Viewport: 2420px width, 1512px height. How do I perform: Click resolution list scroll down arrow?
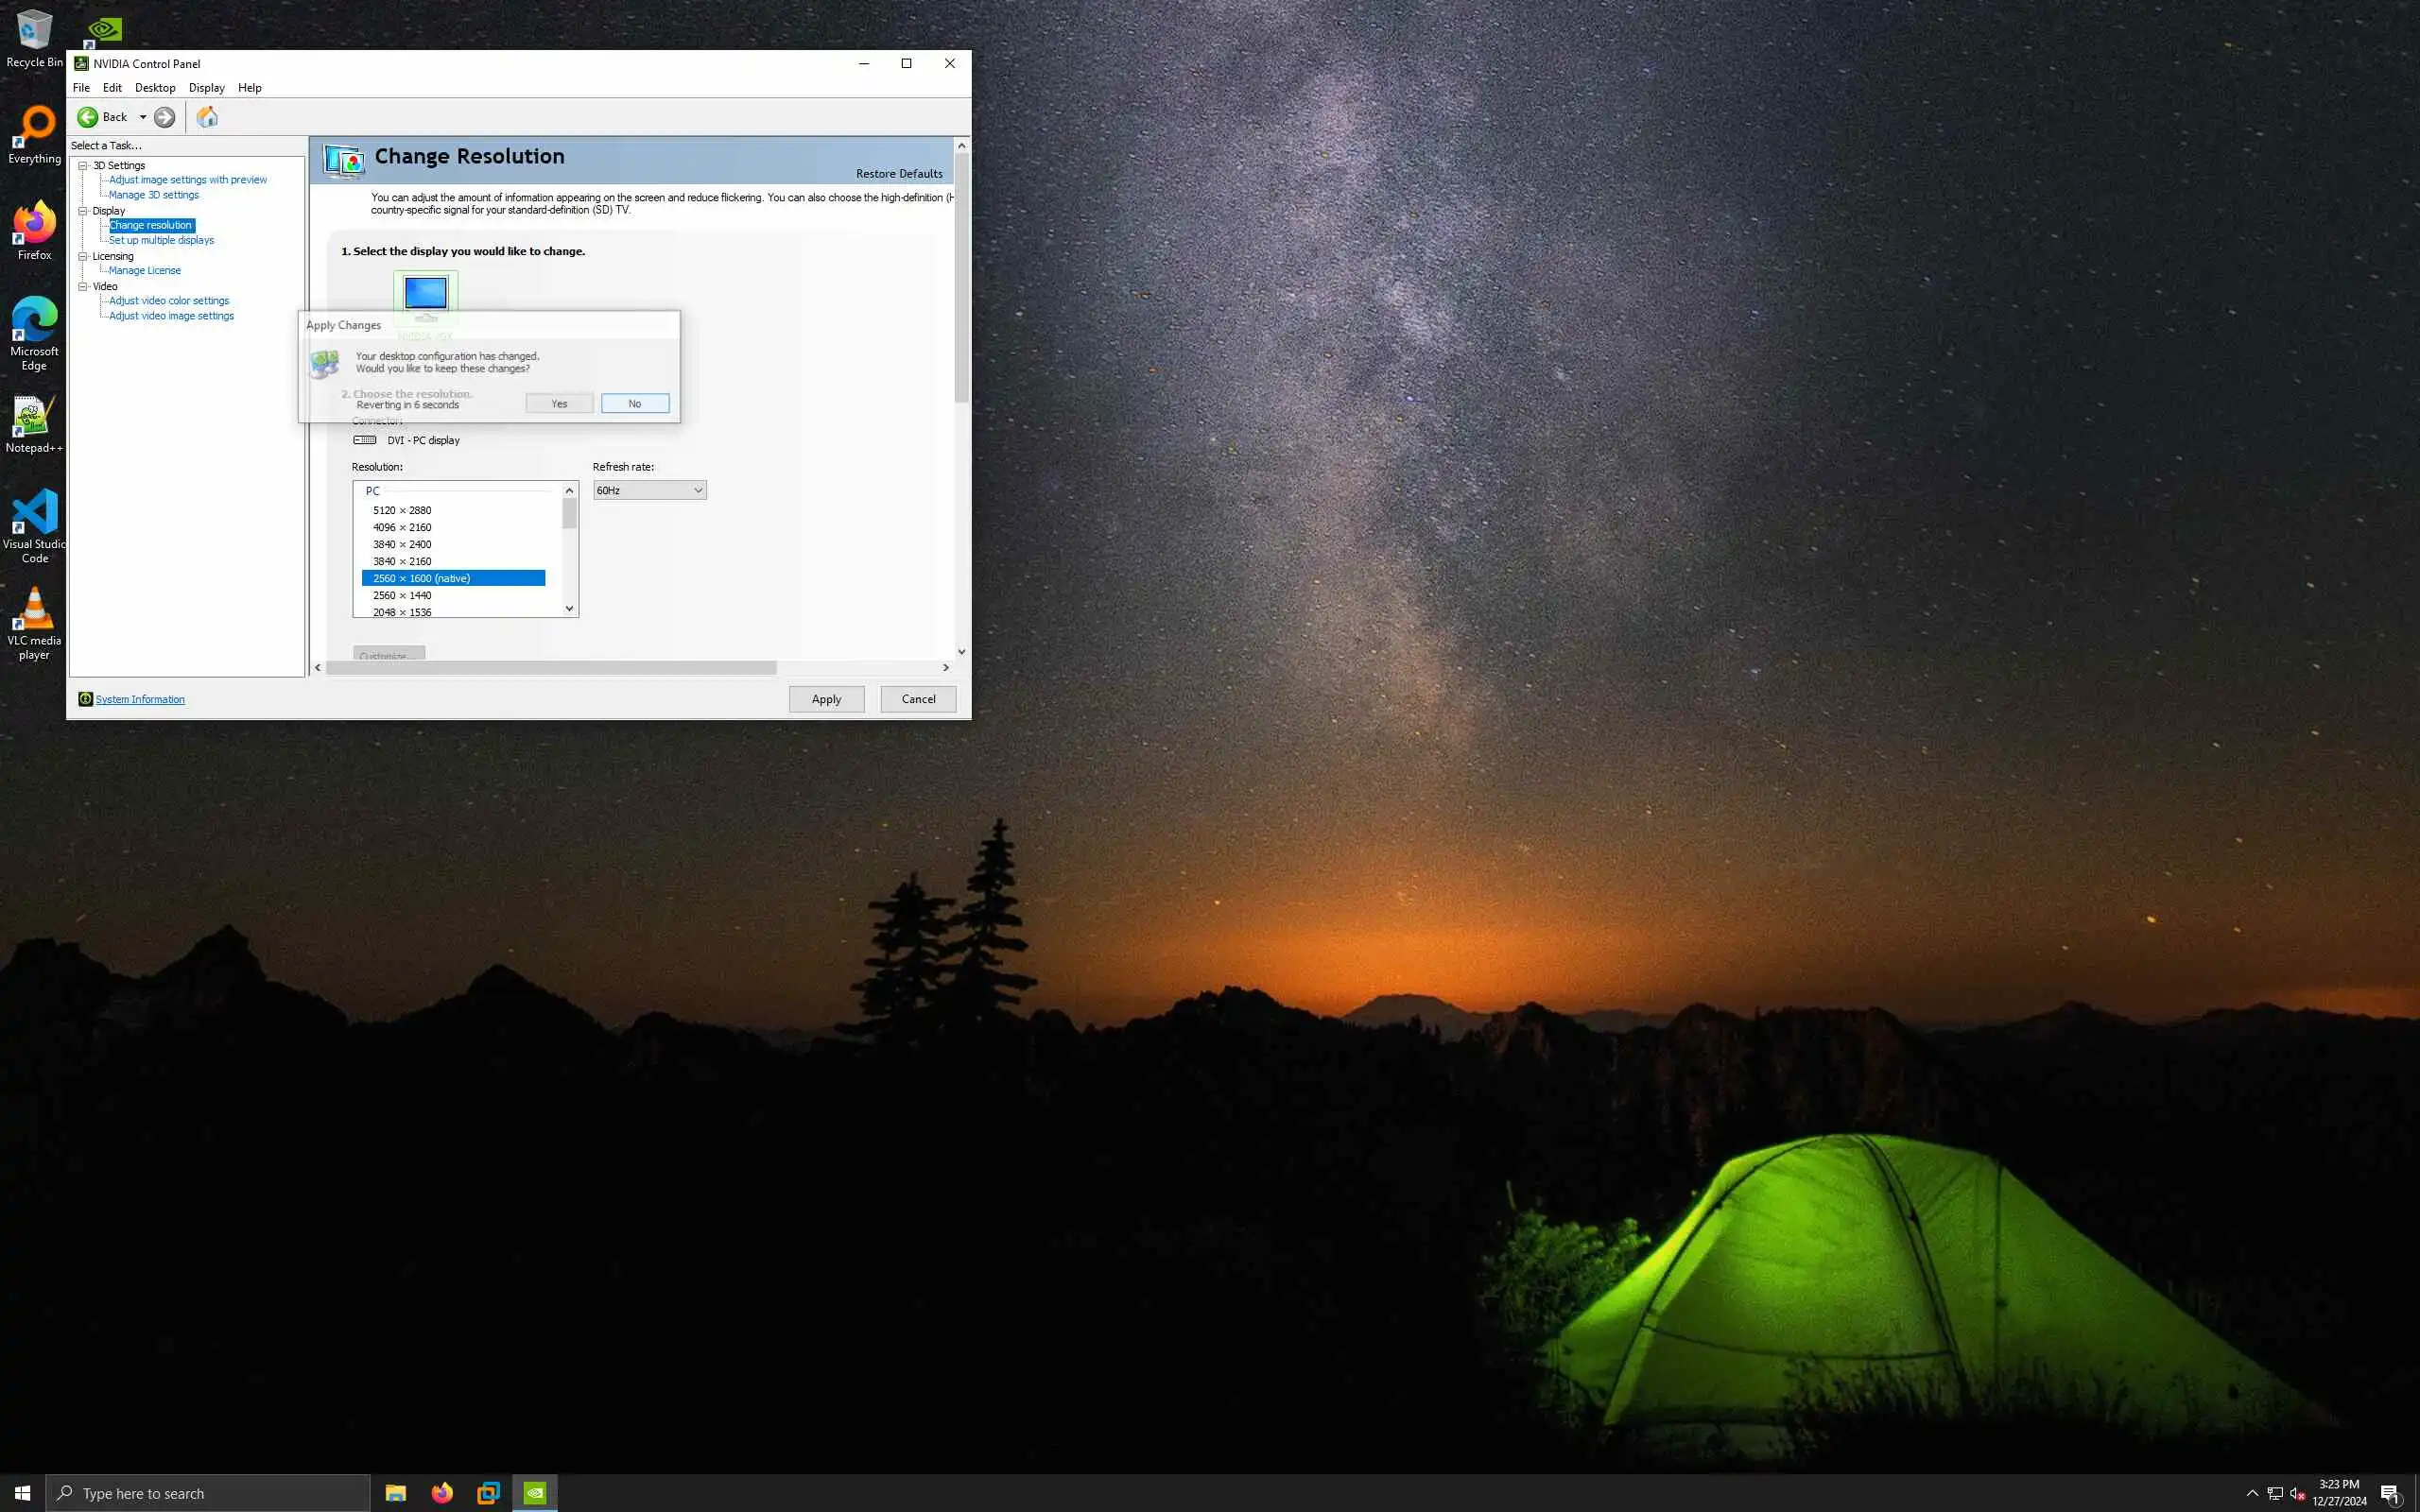(569, 608)
